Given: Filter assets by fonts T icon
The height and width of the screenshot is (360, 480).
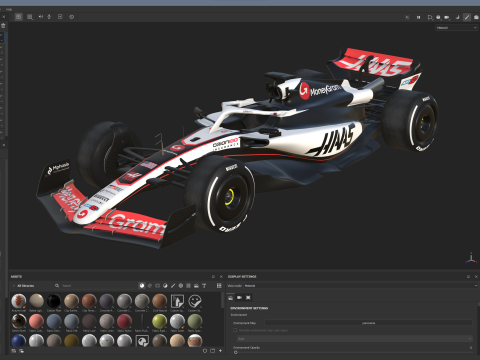Looking at the screenshot, I should tap(204, 286).
